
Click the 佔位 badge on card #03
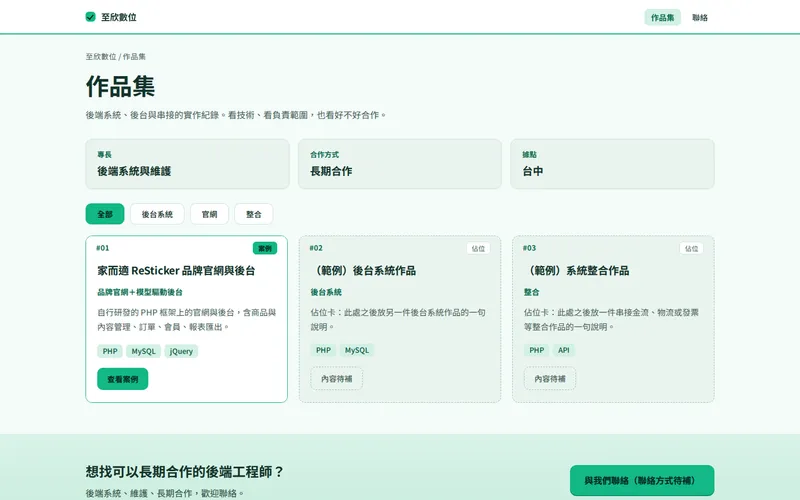pyautogui.click(x=691, y=248)
